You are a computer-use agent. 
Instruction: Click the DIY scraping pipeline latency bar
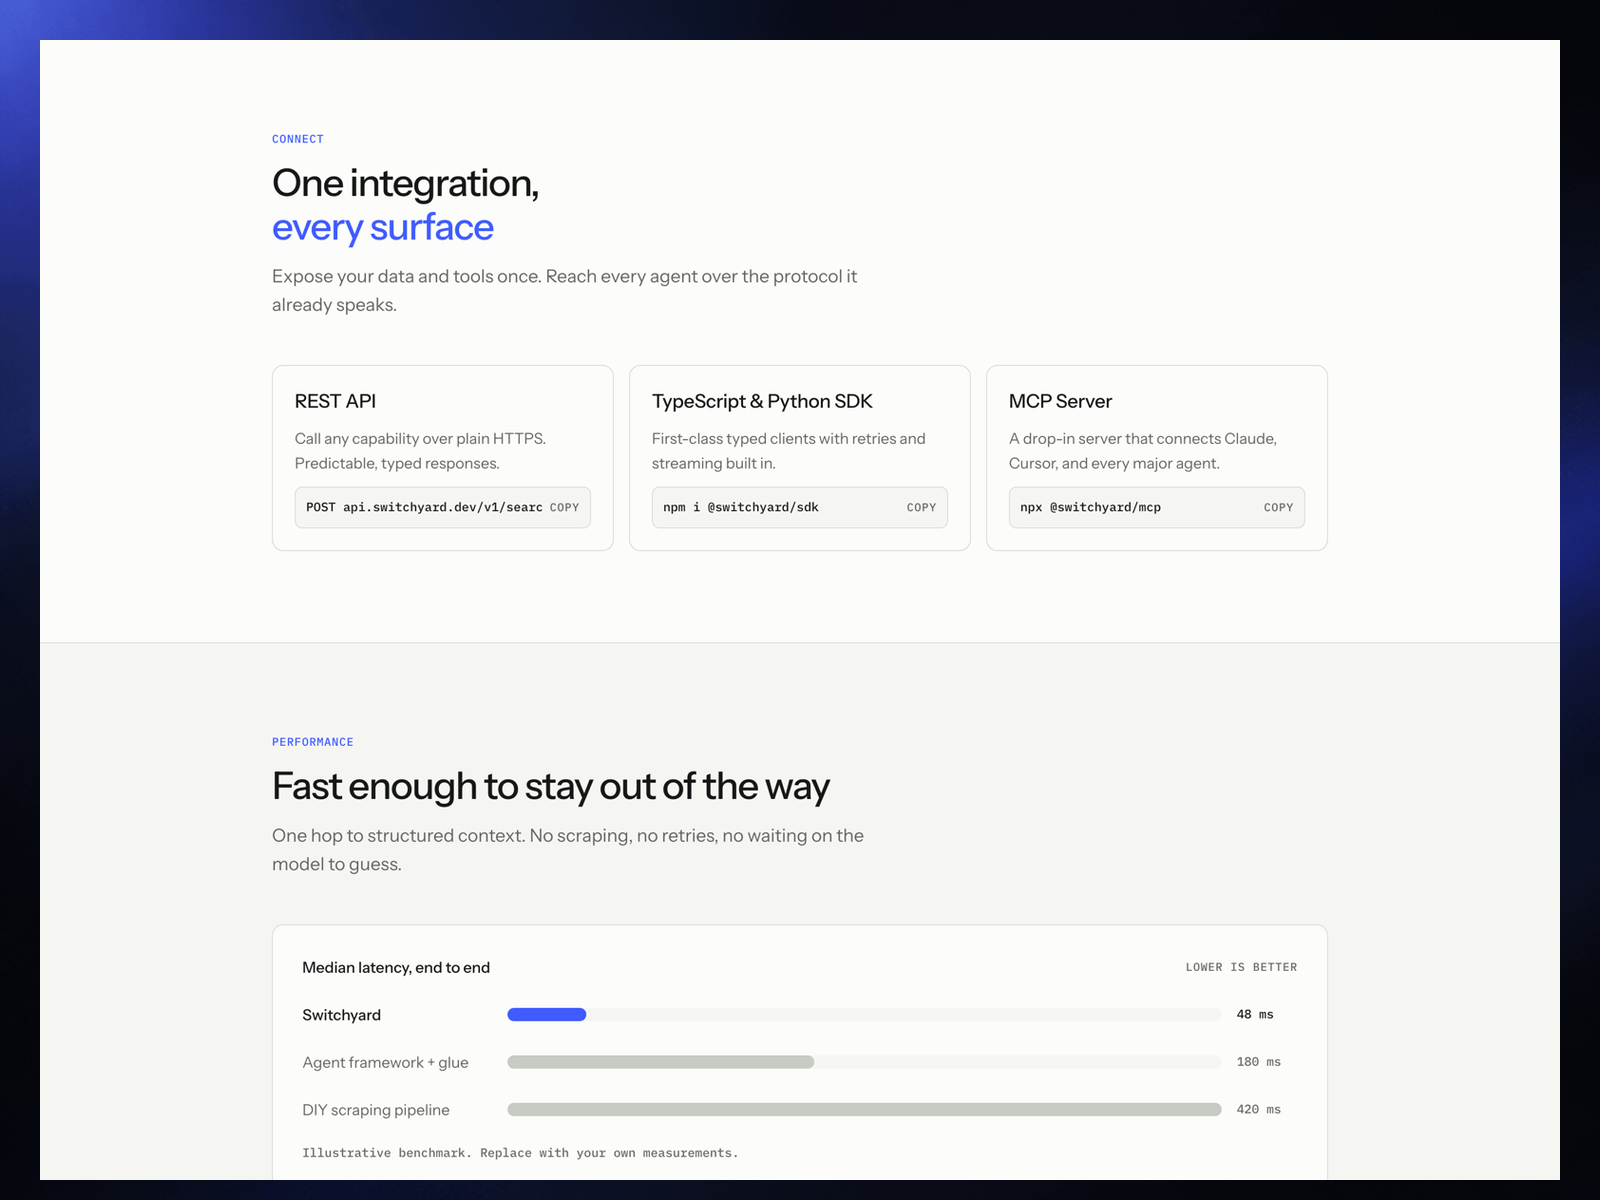point(864,1110)
